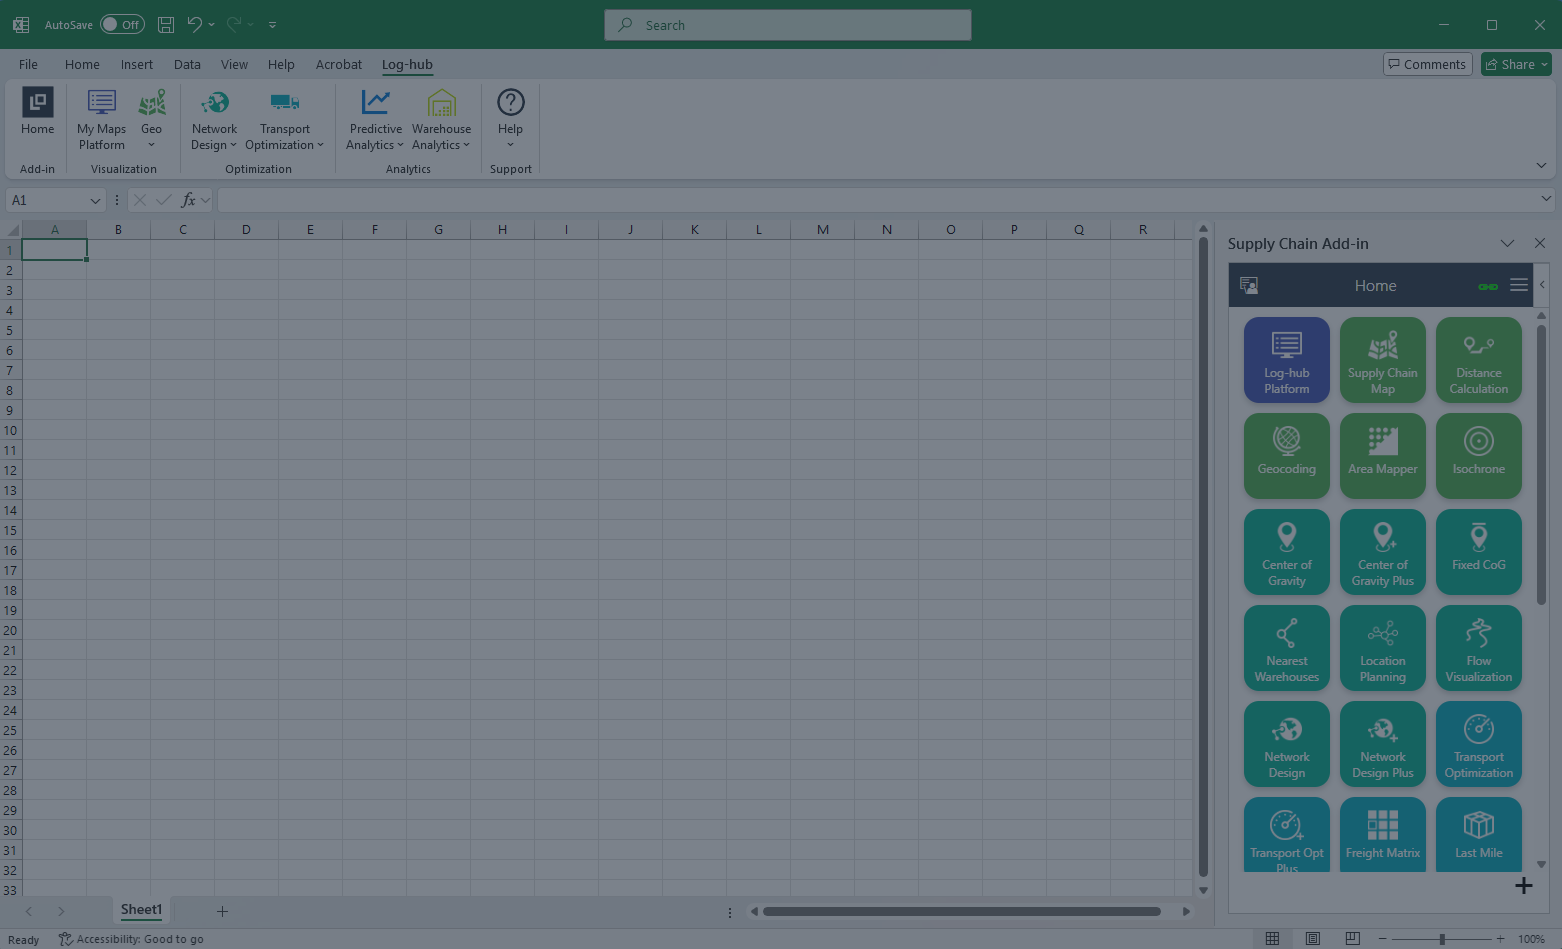Click the plus button in add-in pane
This screenshot has width=1562, height=949.
(x=1523, y=885)
